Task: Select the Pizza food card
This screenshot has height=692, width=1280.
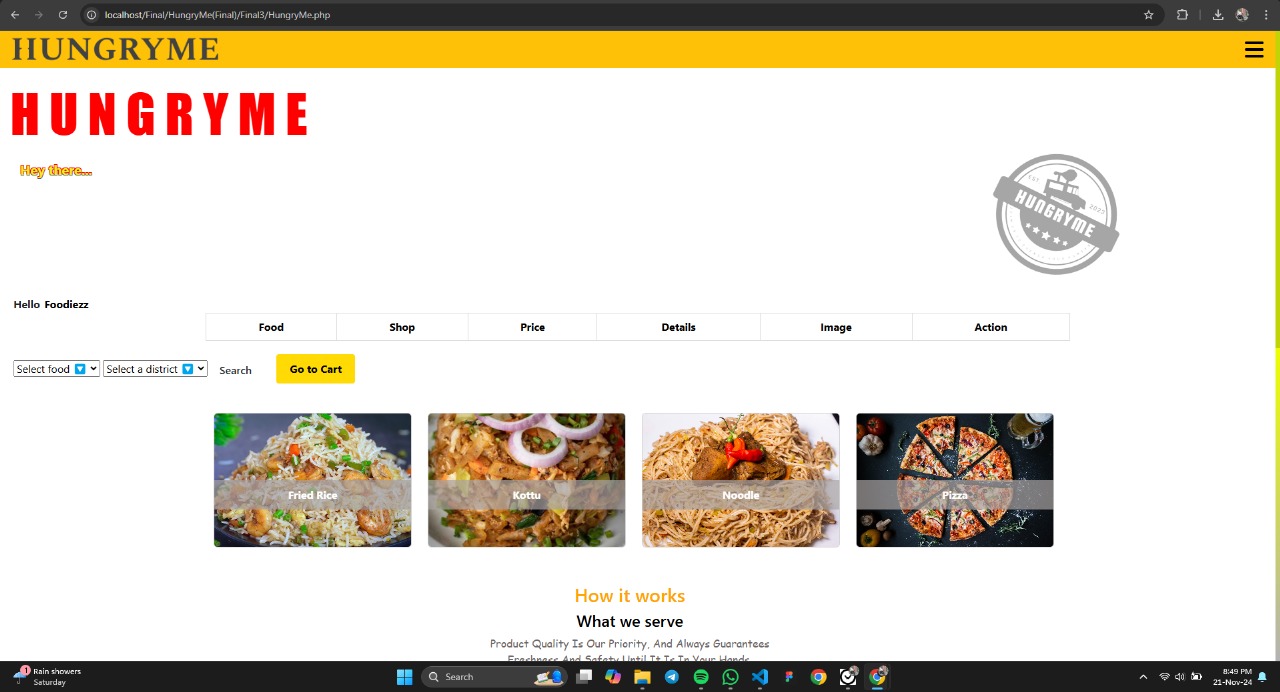Action: click(x=954, y=480)
